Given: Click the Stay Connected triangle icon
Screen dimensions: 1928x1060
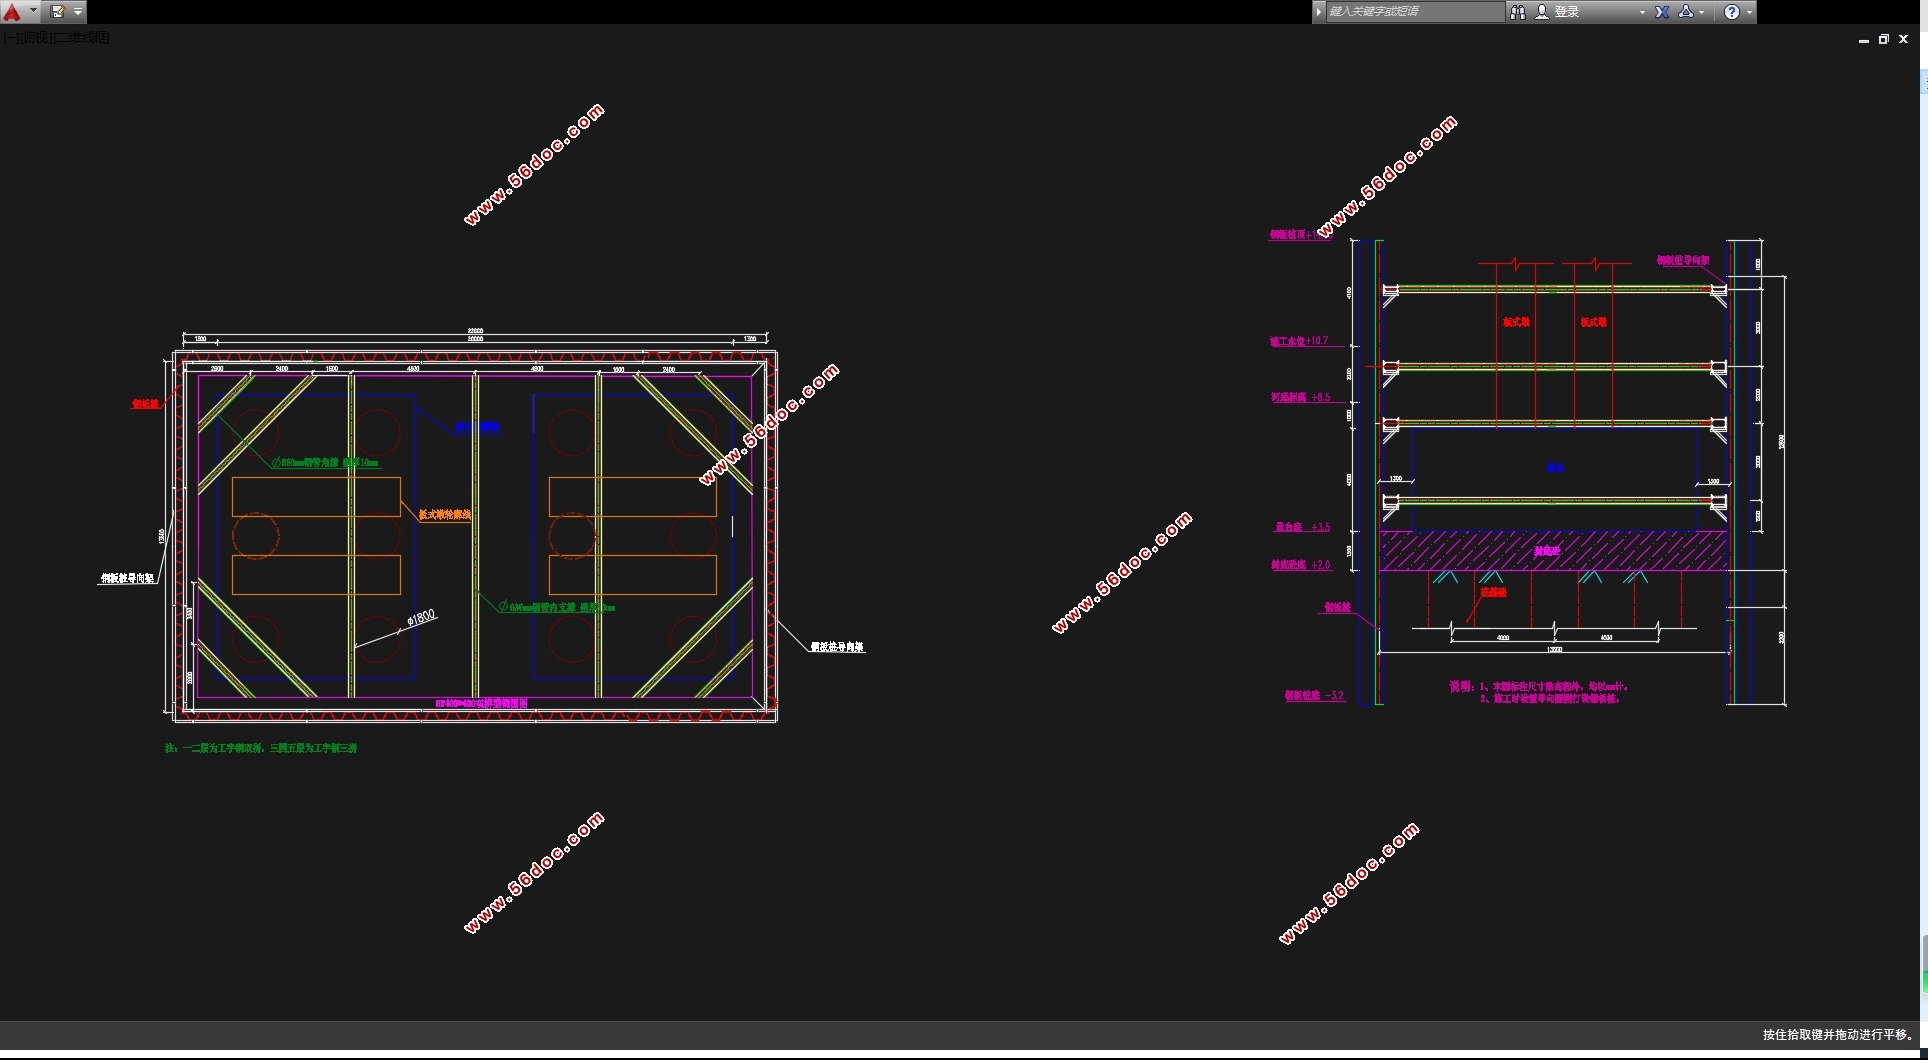Looking at the screenshot, I should pos(1686,12).
